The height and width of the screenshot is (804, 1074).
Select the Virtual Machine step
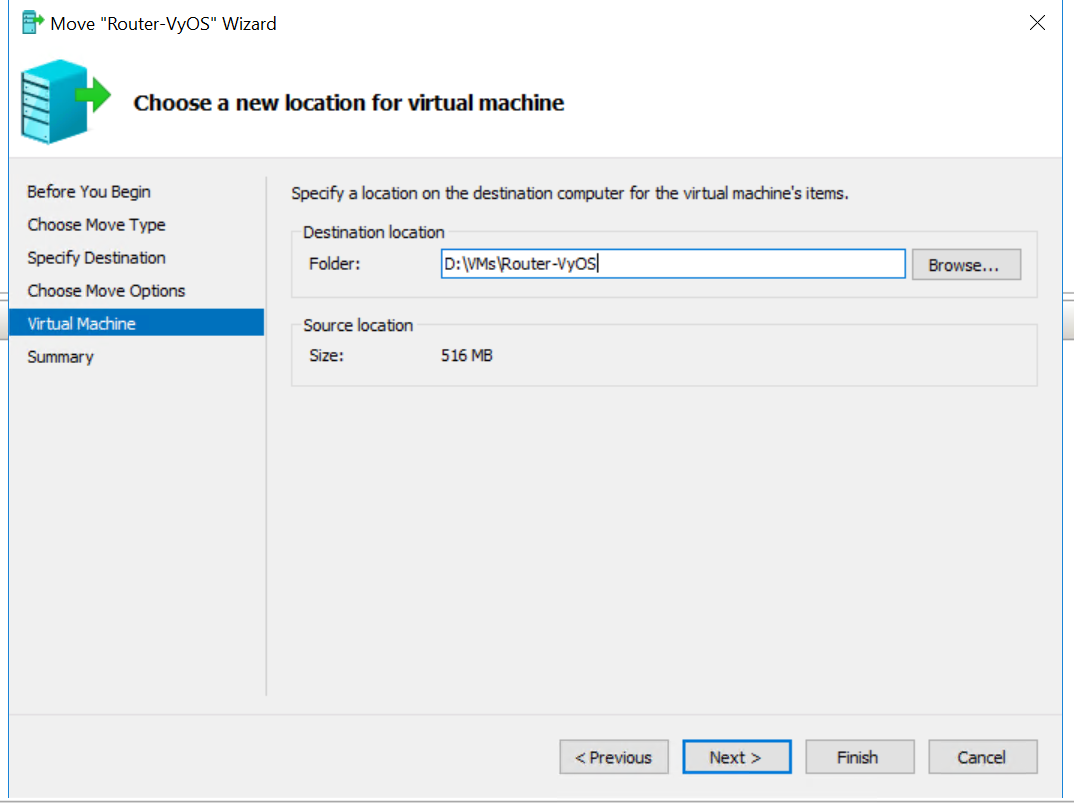pyautogui.click(x=136, y=323)
